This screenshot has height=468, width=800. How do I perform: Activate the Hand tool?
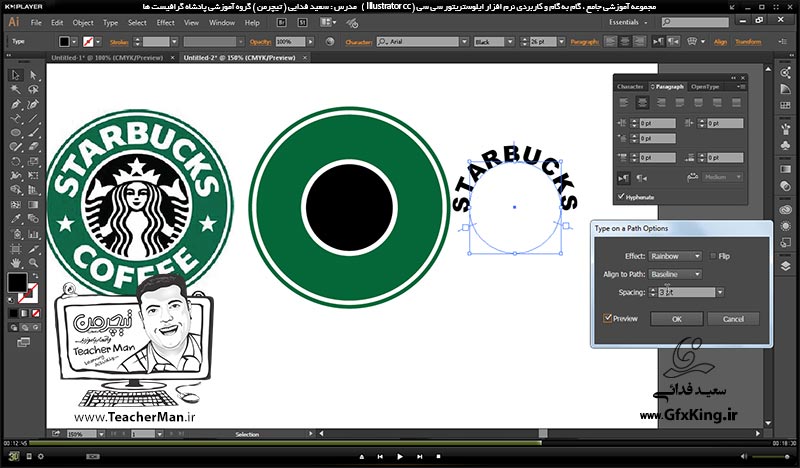point(16,263)
